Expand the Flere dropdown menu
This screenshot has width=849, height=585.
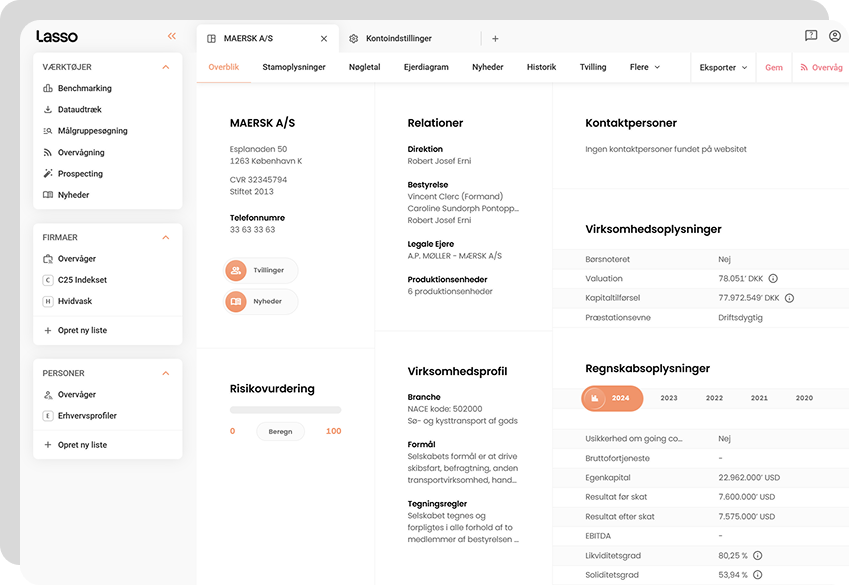tap(645, 67)
